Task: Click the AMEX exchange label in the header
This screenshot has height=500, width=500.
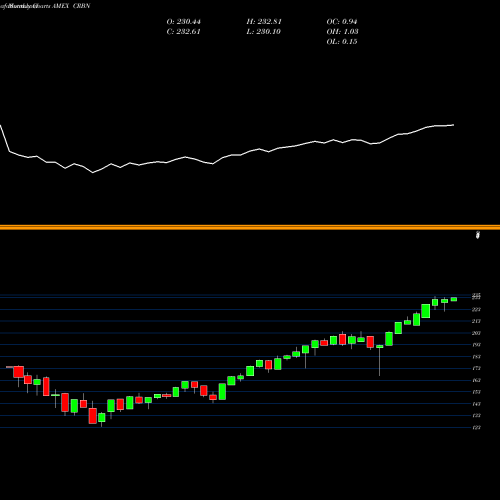Action: (x=60, y=6)
